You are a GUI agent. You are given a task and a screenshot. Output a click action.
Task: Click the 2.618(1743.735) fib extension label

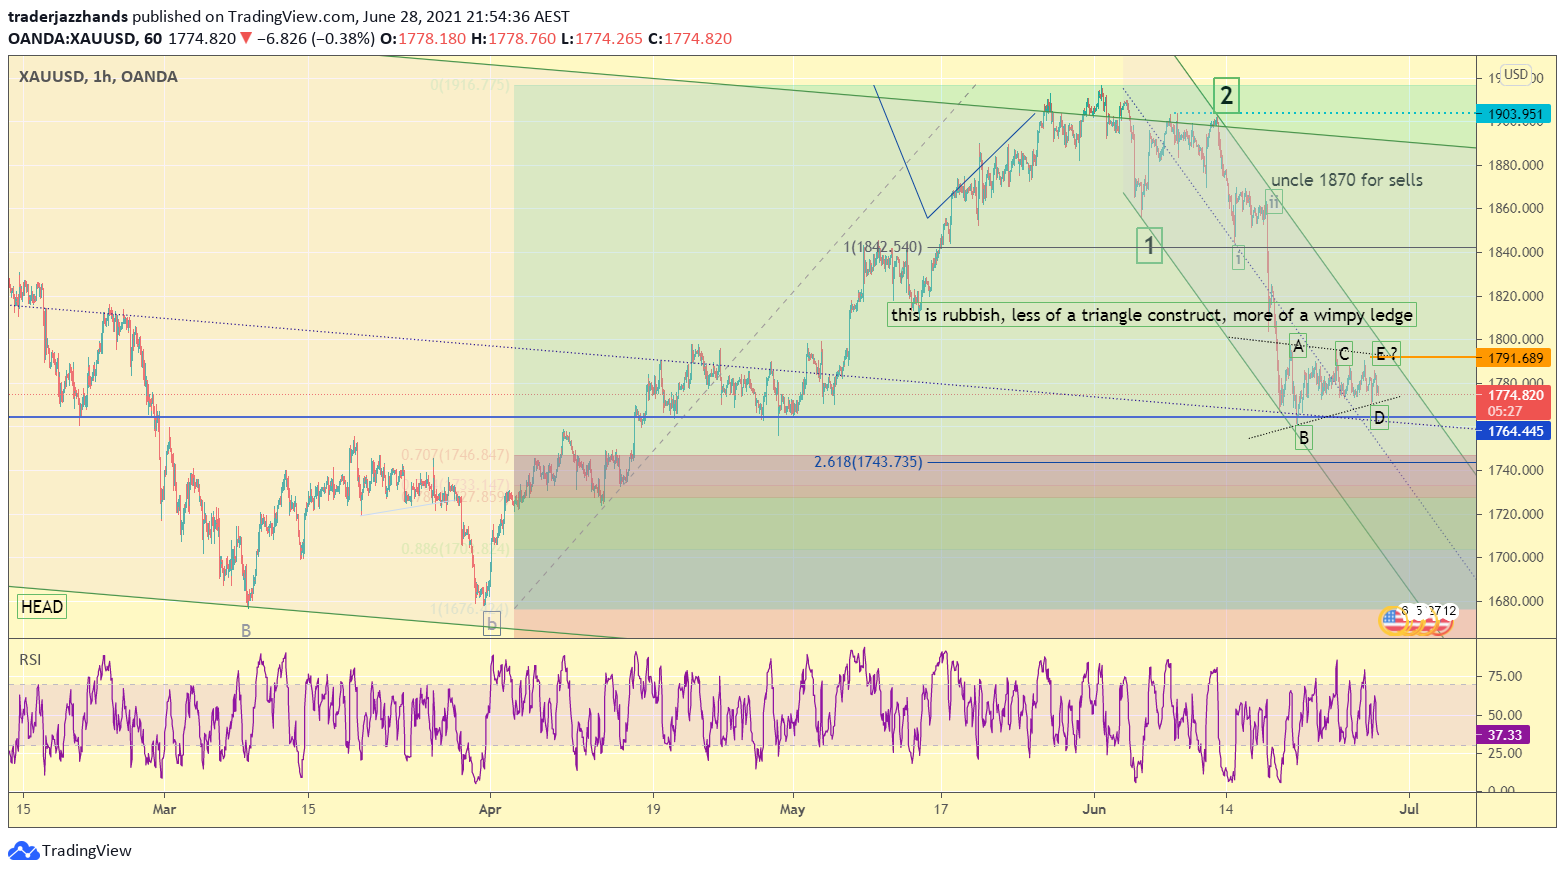click(x=868, y=462)
